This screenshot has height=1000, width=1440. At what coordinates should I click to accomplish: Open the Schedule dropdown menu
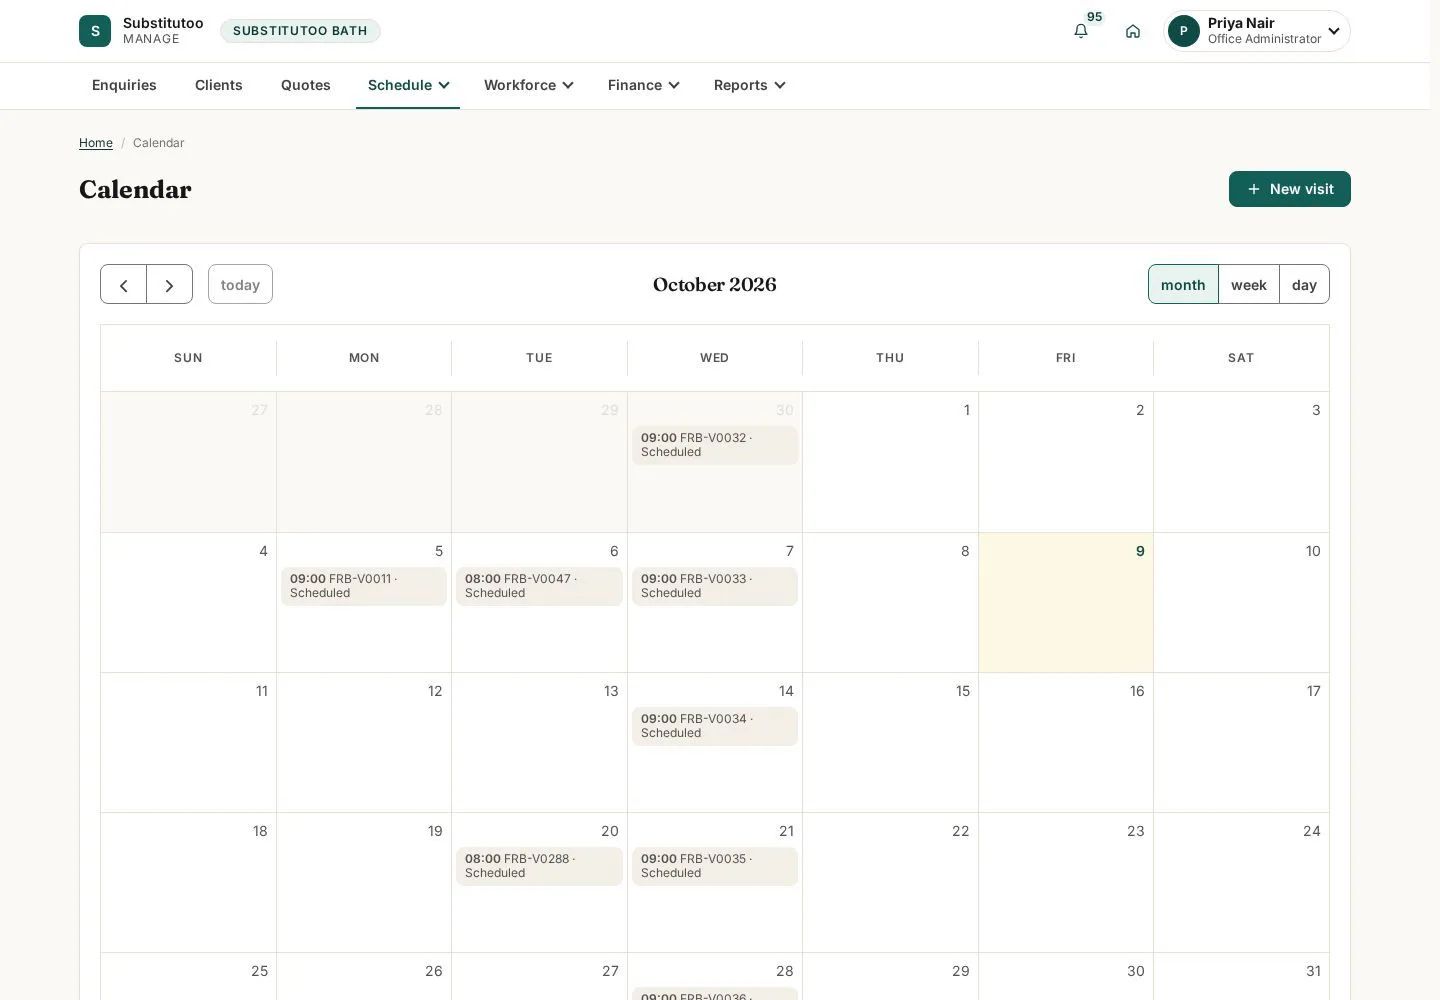click(408, 85)
